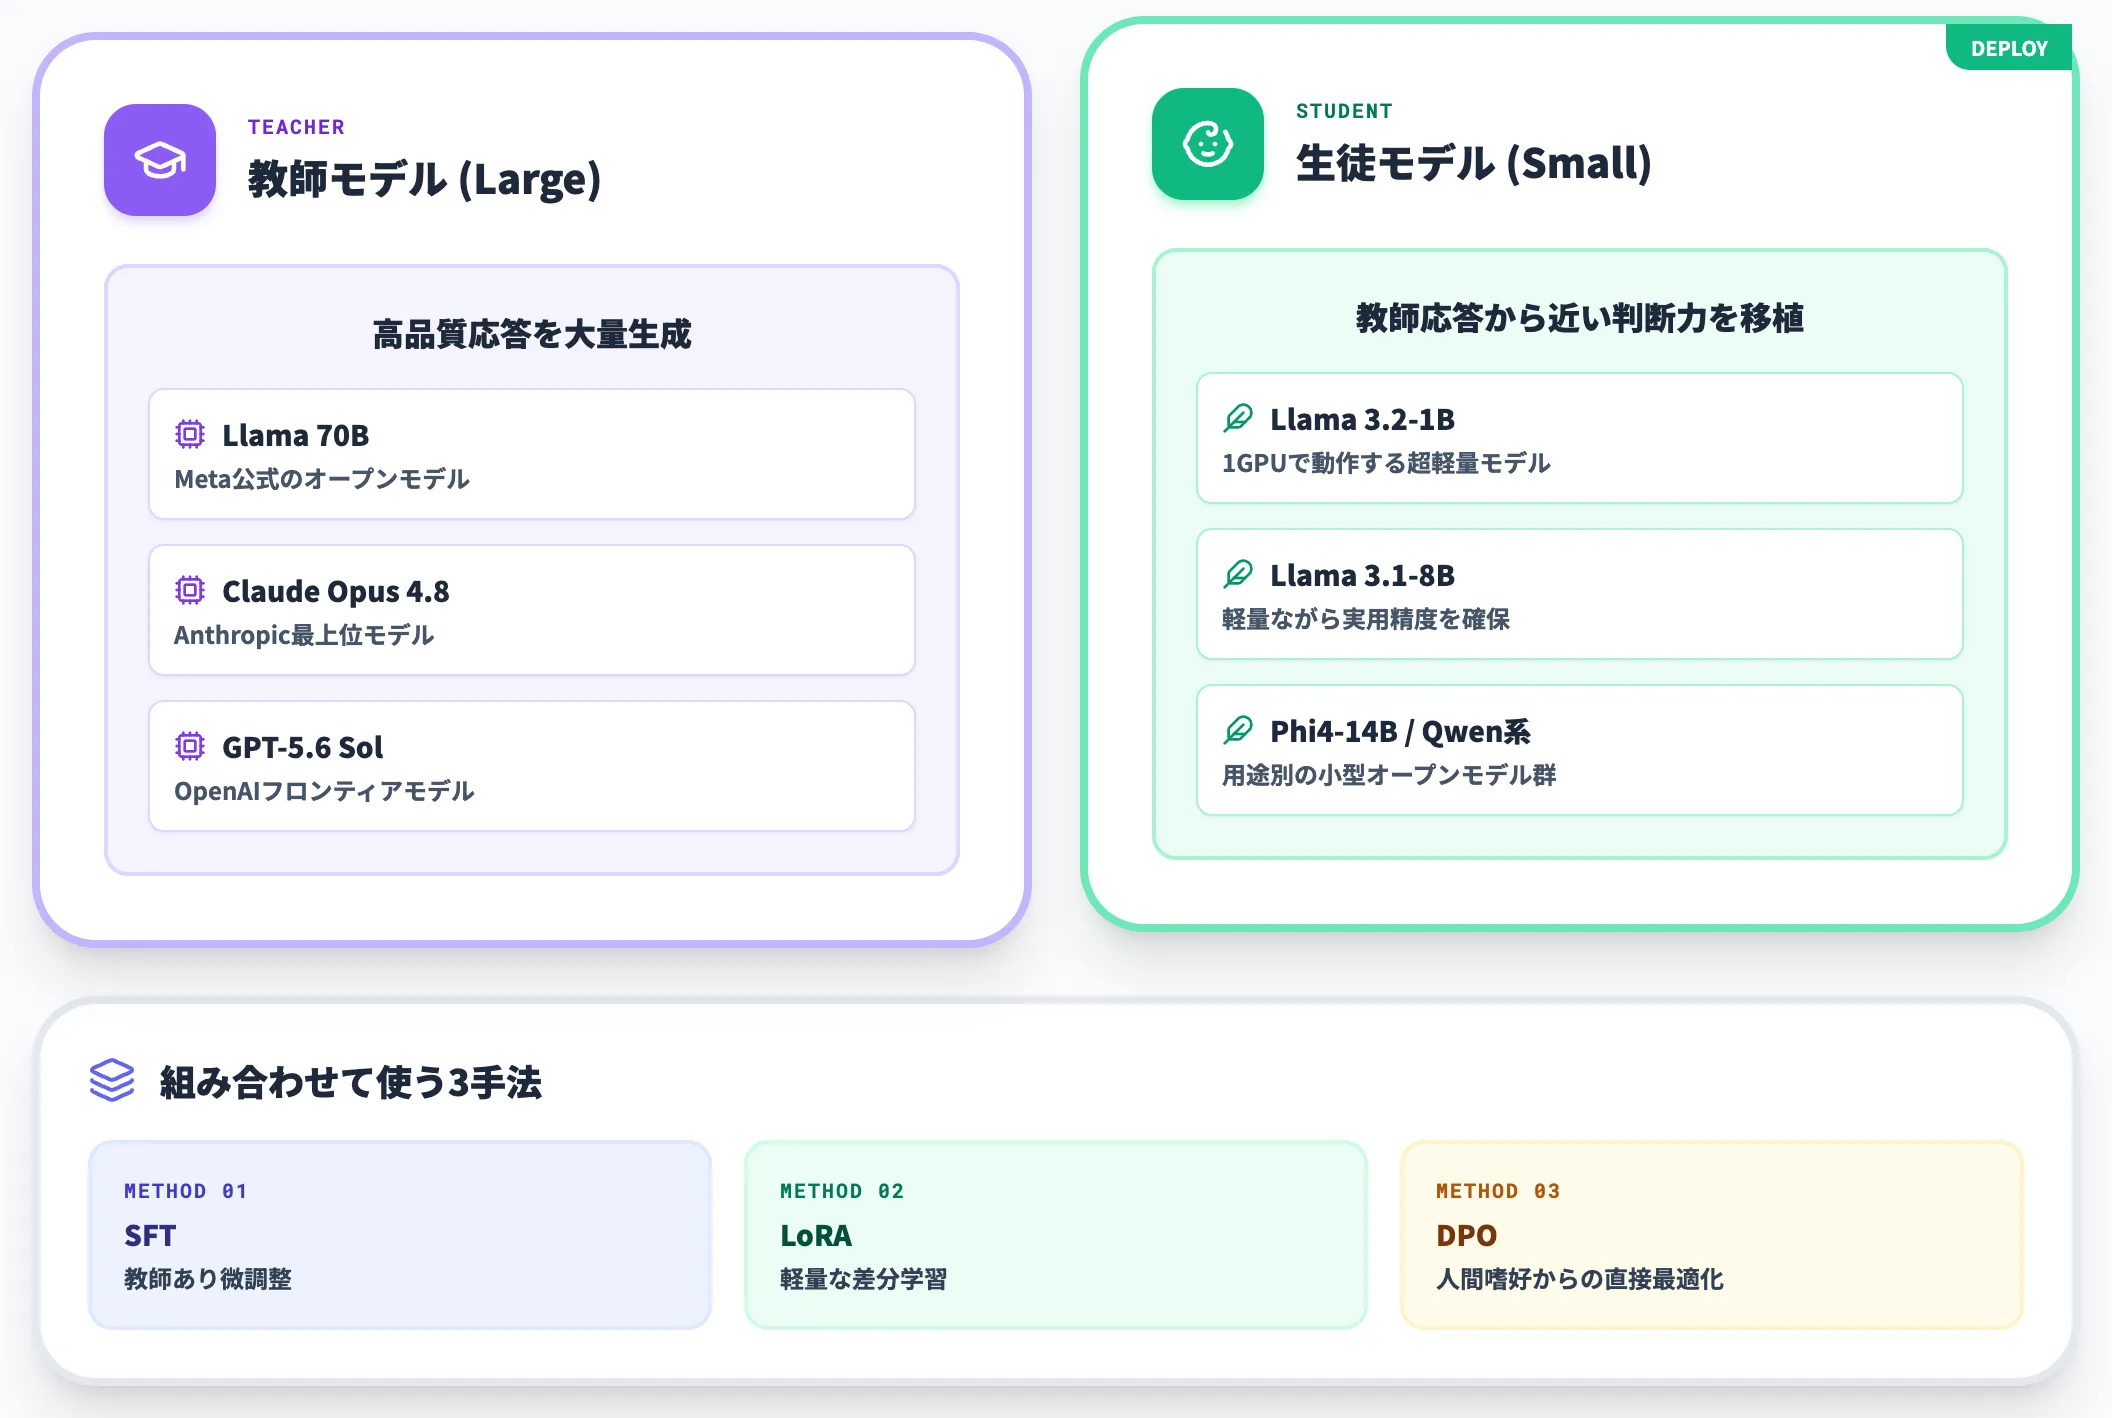Screen dimensions: 2112x1418
Task: Click the feather icon beside Llama 3.2-1B
Action: pyautogui.click(x=1238, y=418)
